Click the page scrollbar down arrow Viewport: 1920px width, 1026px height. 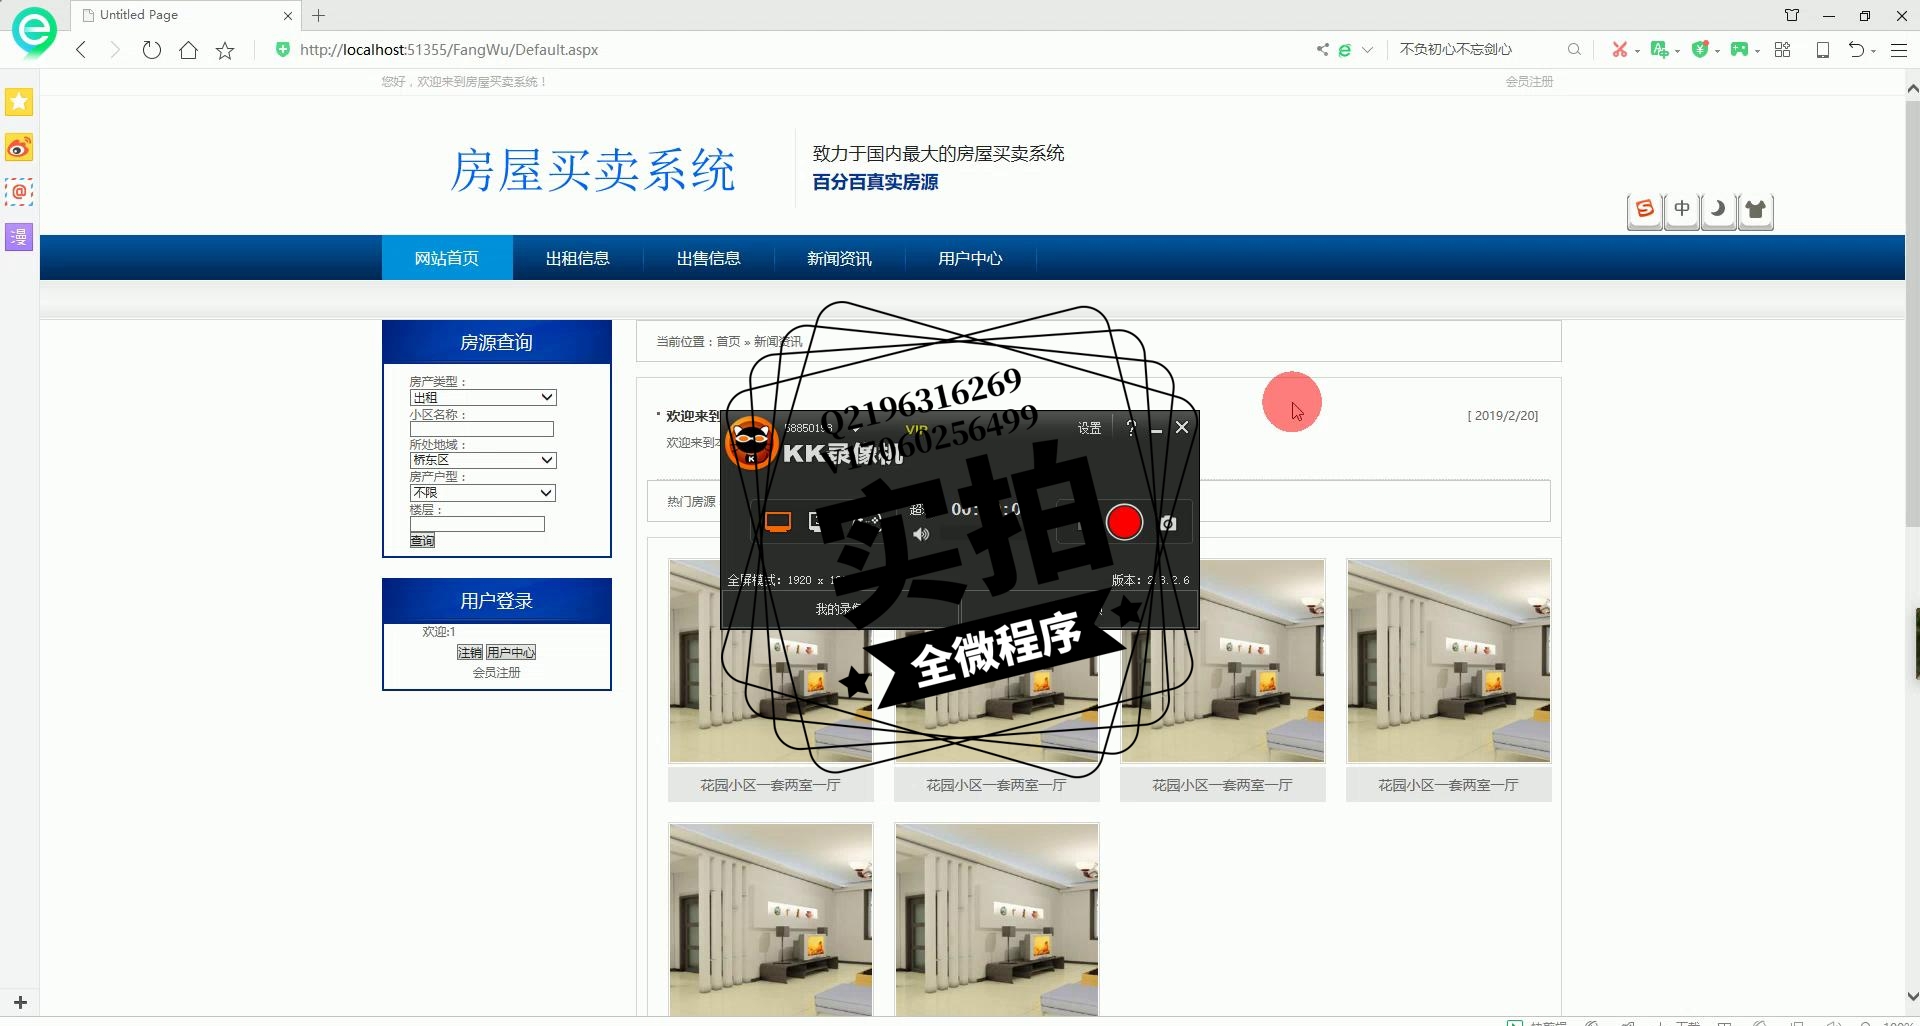point(1912,997)
